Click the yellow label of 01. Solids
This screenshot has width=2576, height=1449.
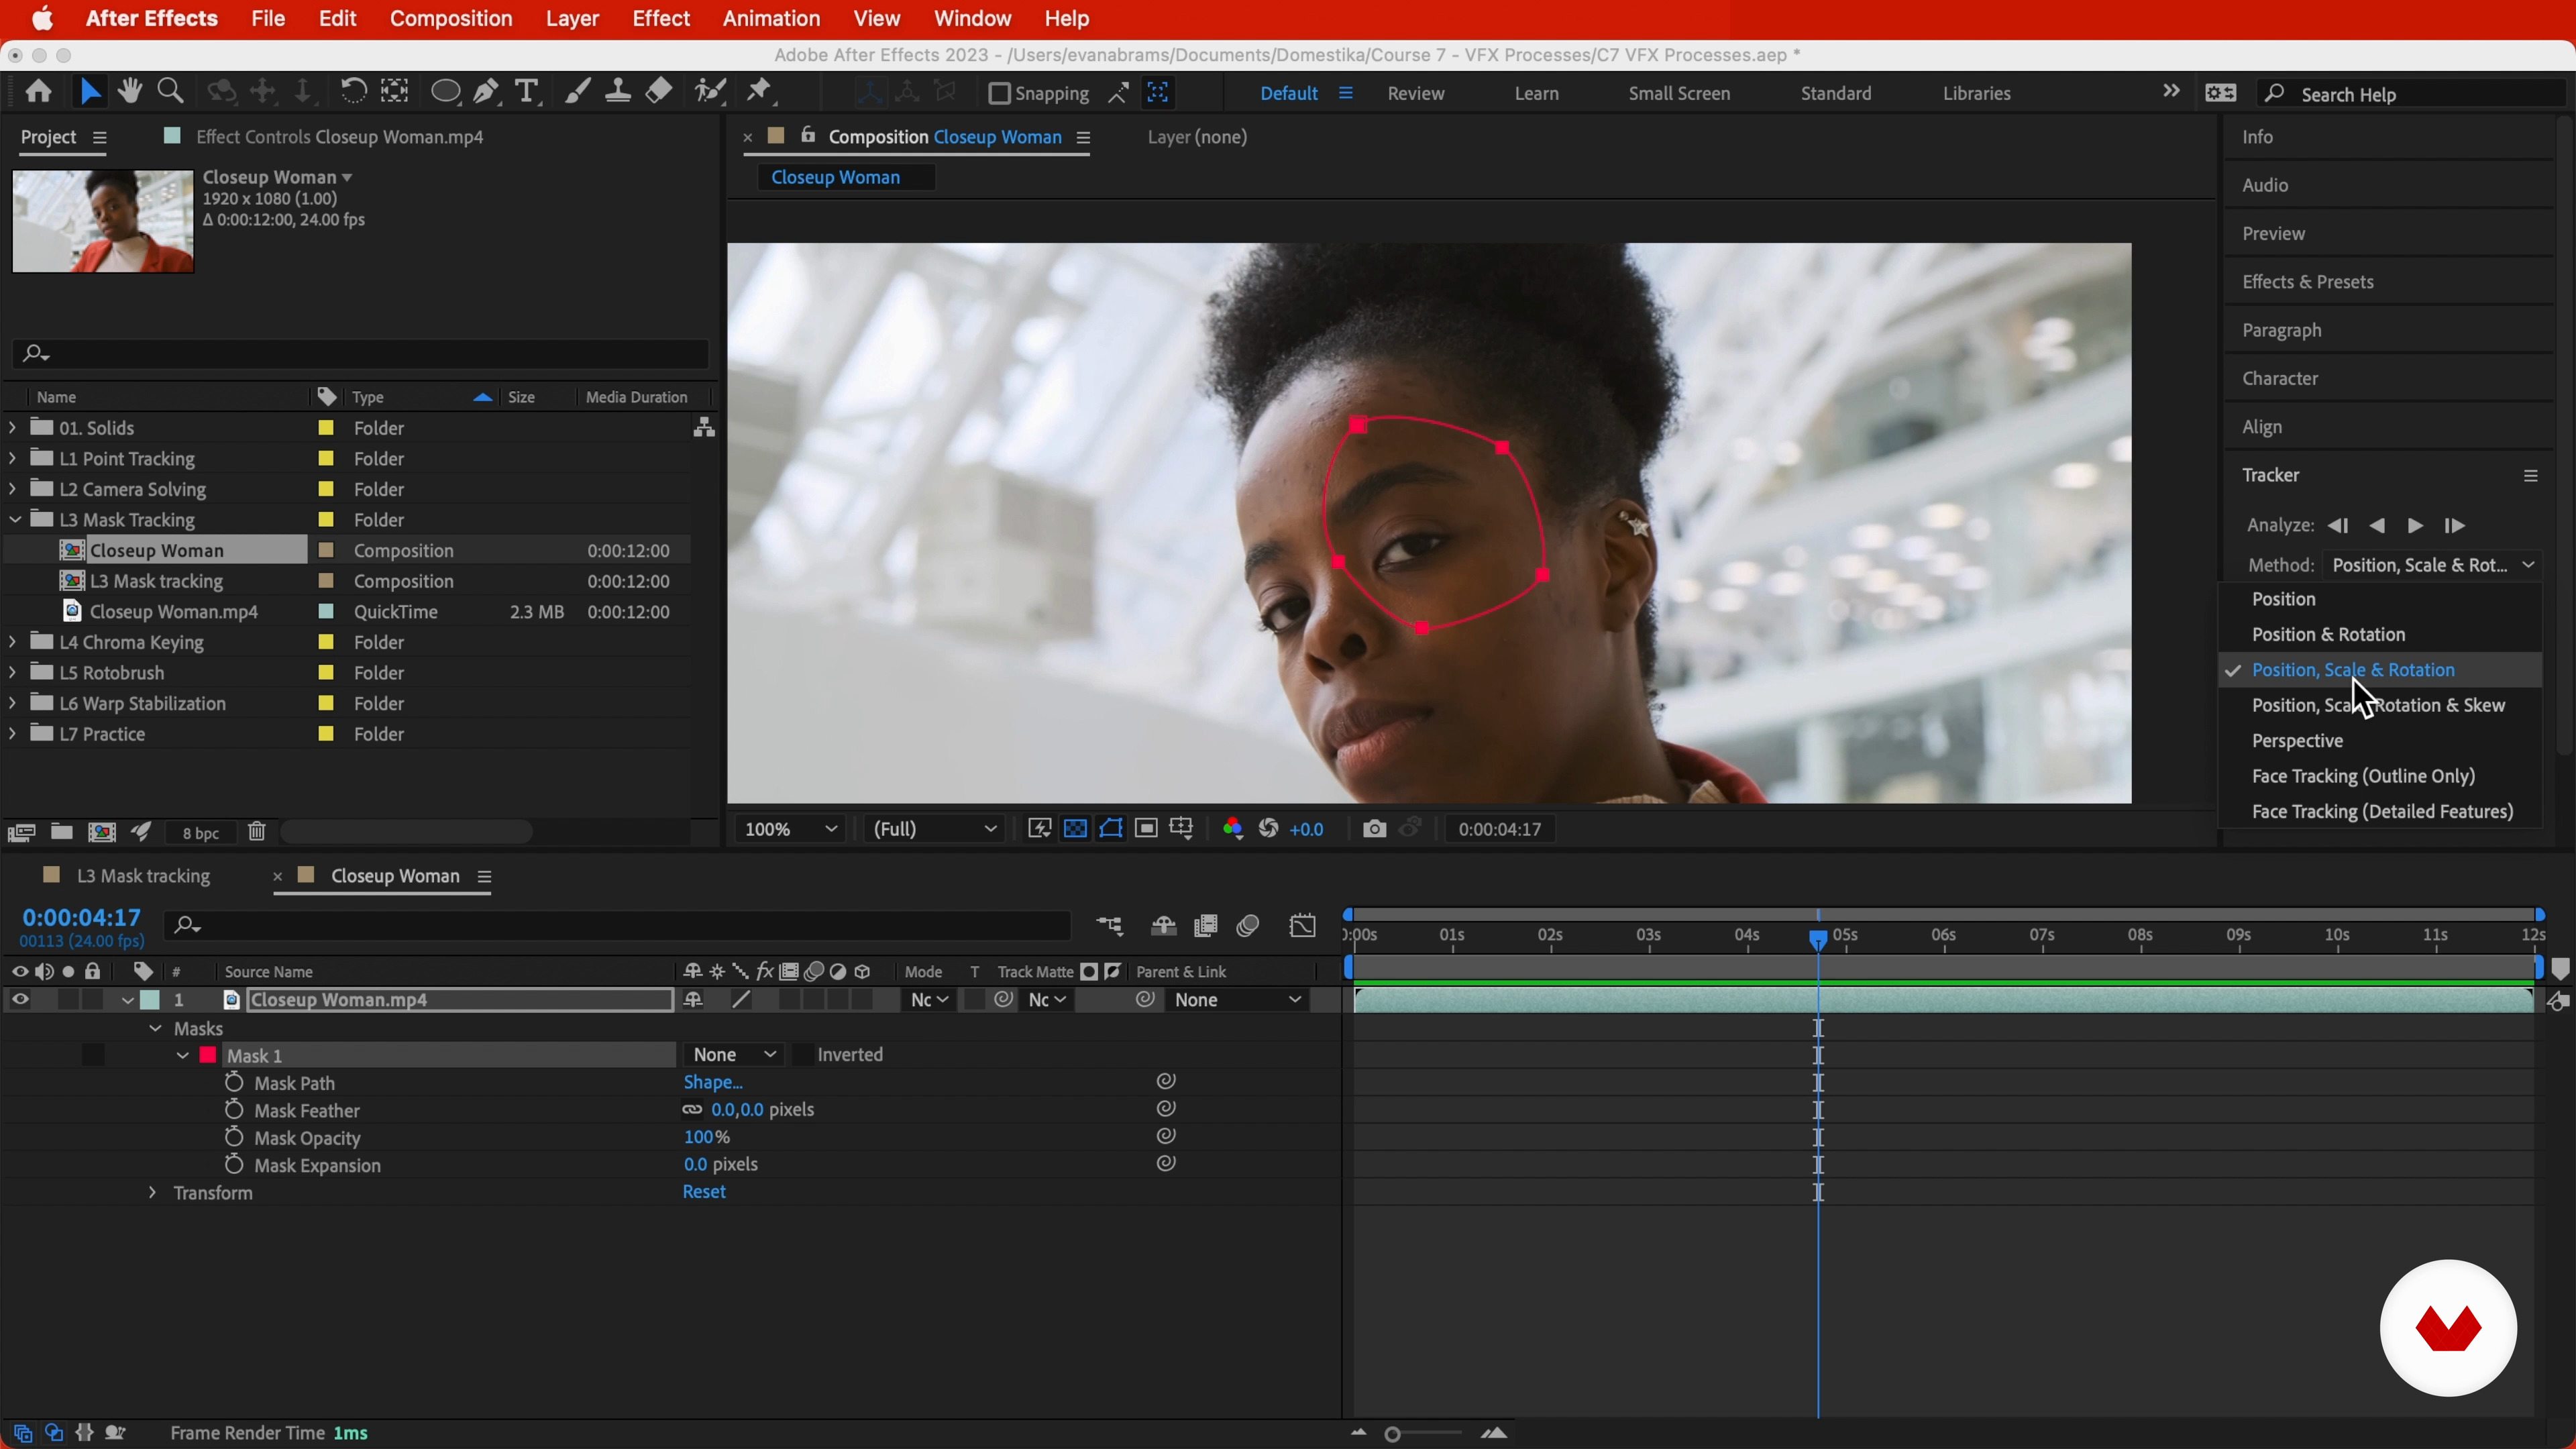pyautogui.click(x=326, y=428)
